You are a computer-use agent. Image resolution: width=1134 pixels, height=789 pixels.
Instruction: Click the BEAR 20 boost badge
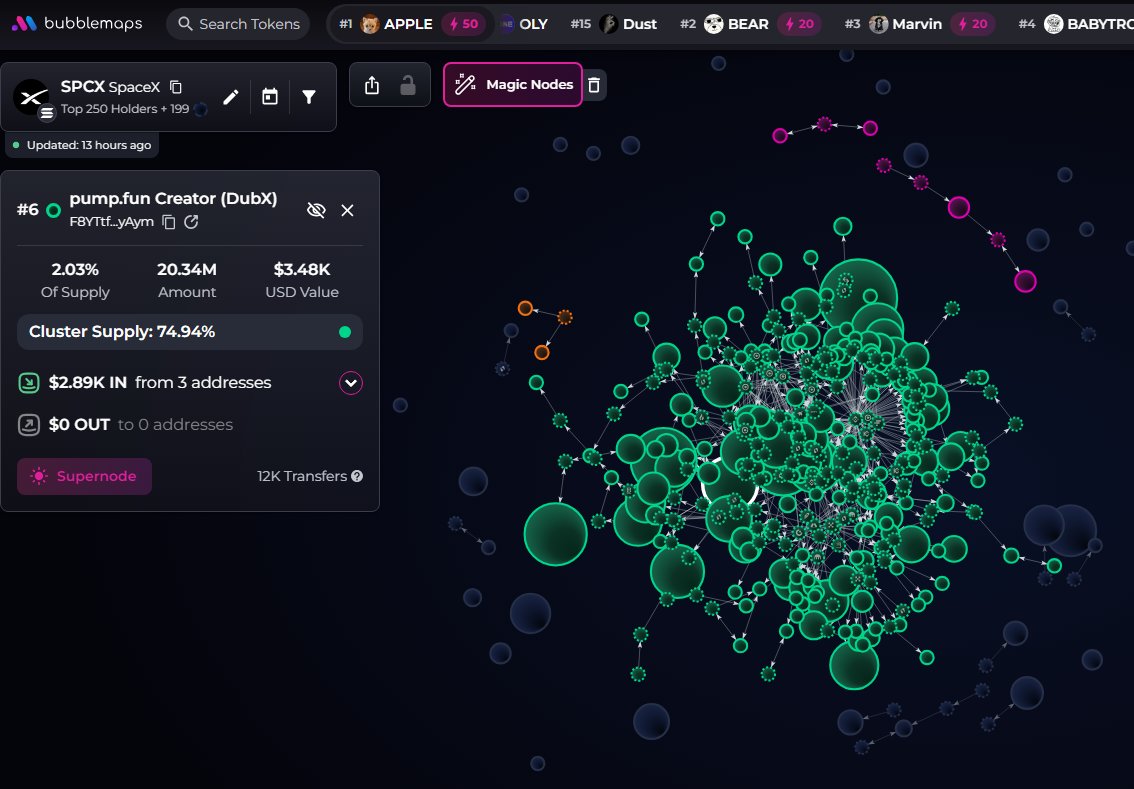pyautogui.click(x=799, y=24)
